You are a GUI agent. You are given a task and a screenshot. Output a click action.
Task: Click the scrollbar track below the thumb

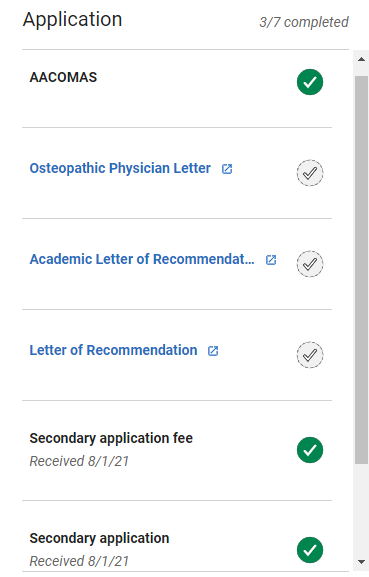click(x=361, y=509)
